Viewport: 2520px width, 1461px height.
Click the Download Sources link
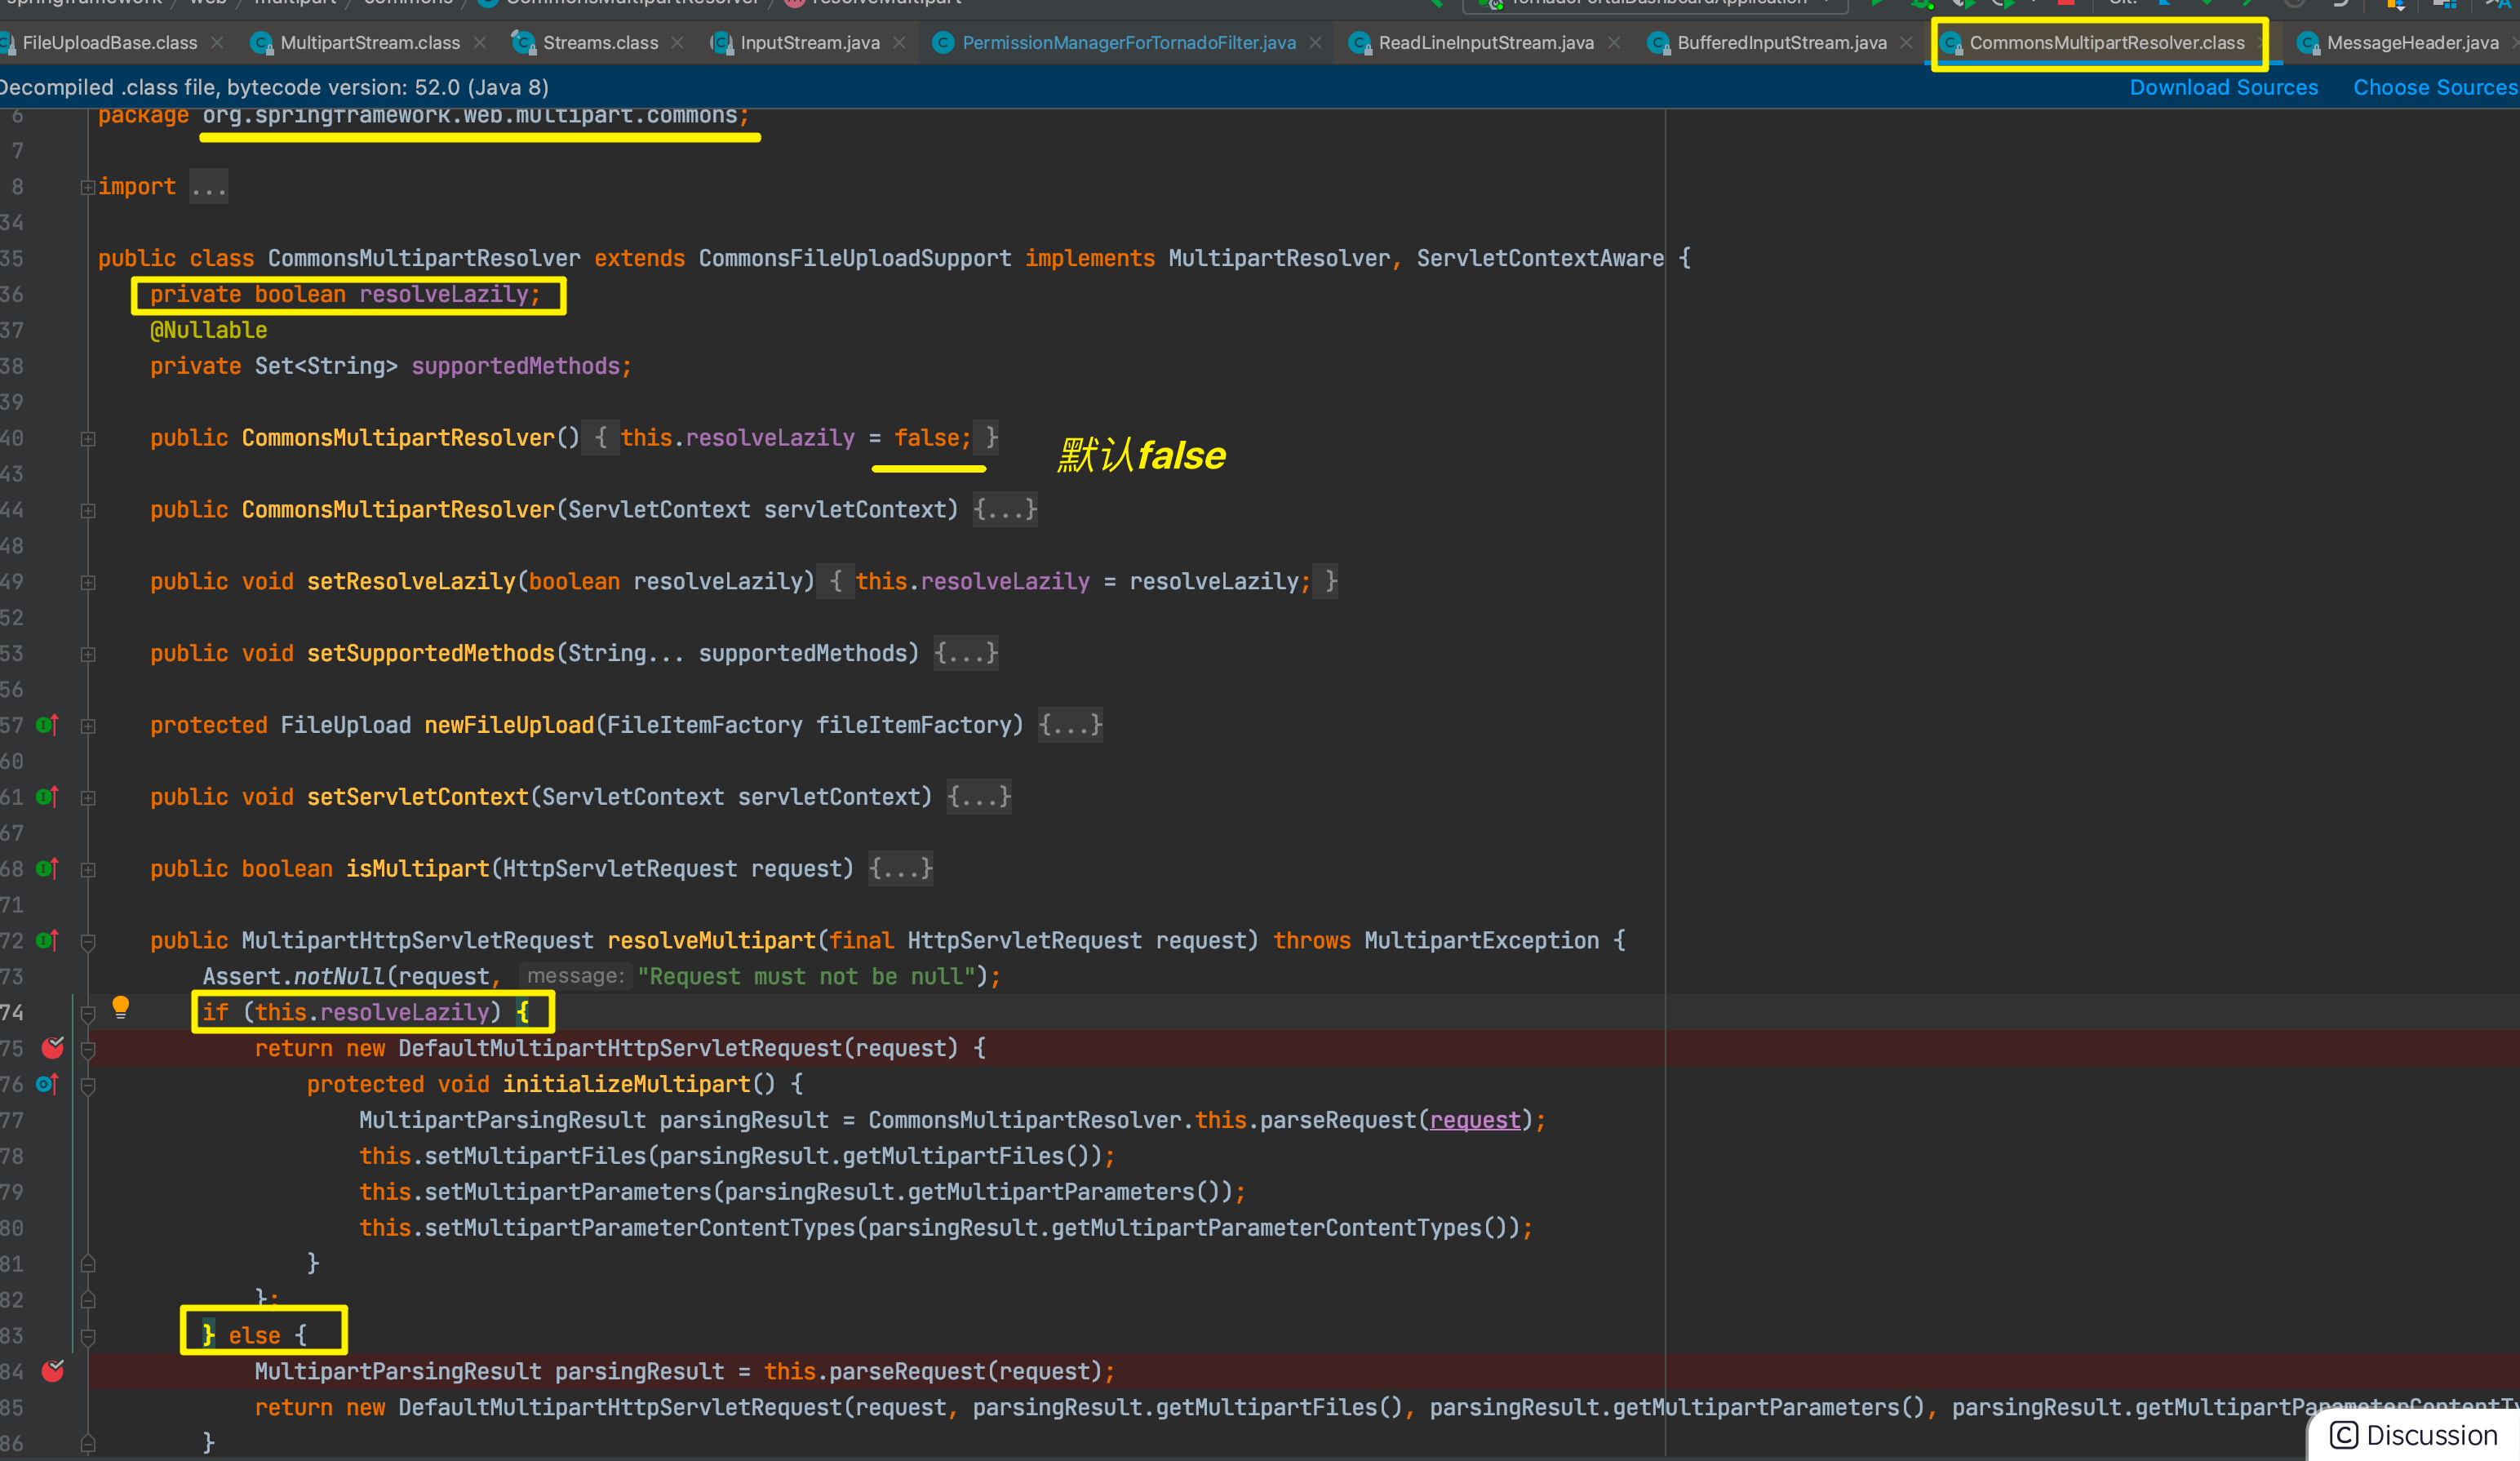click(x=2223, y=88)
